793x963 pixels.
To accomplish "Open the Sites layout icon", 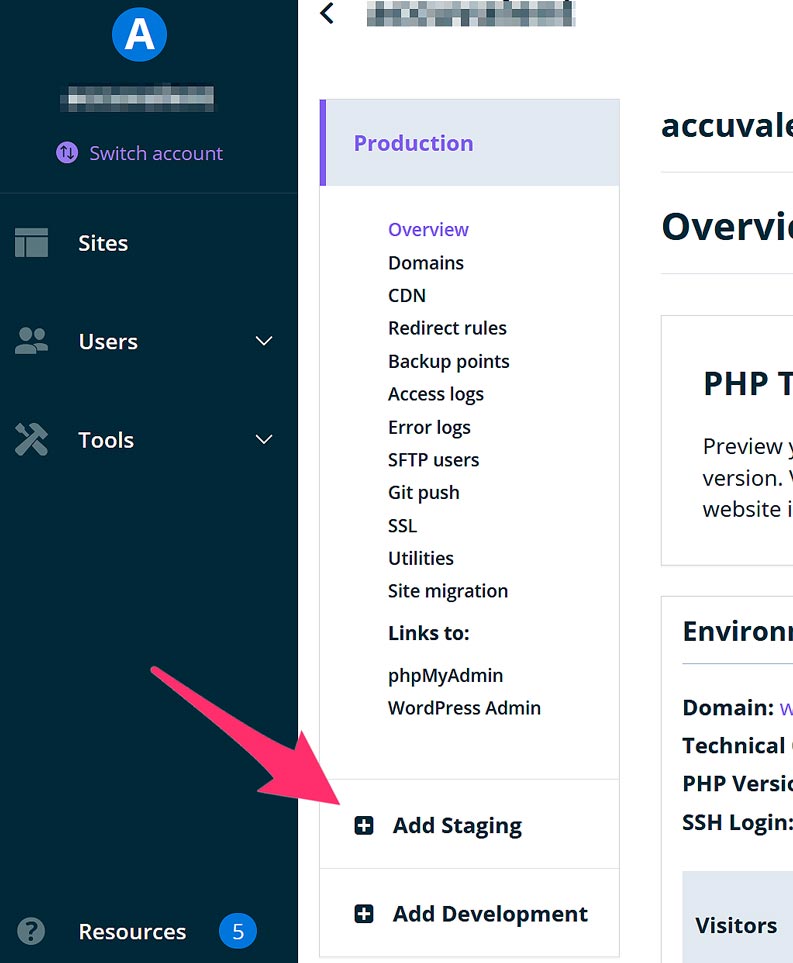I will pyautogui.click(x=31, y=243).
